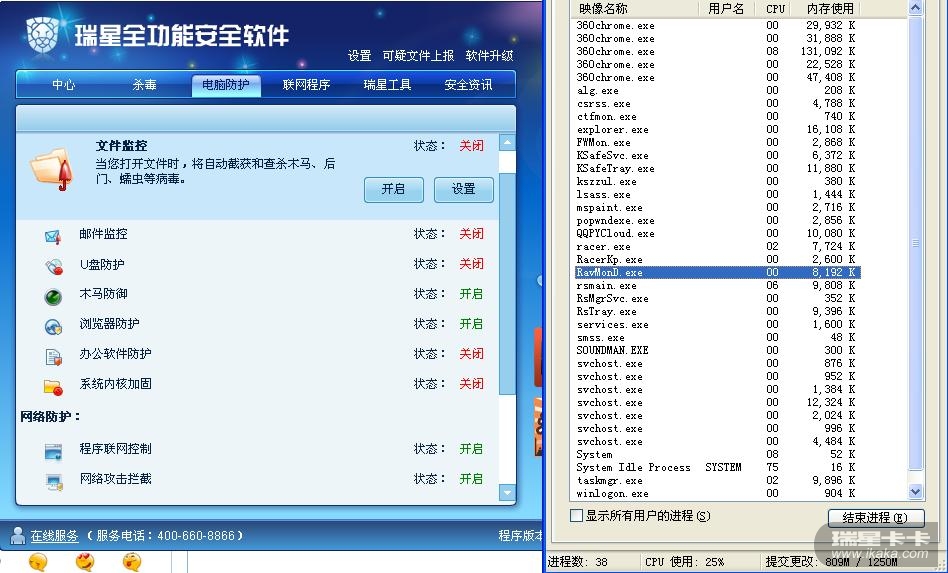
Task: Click the 文件监控 folder icon
Action: (52, 169)
